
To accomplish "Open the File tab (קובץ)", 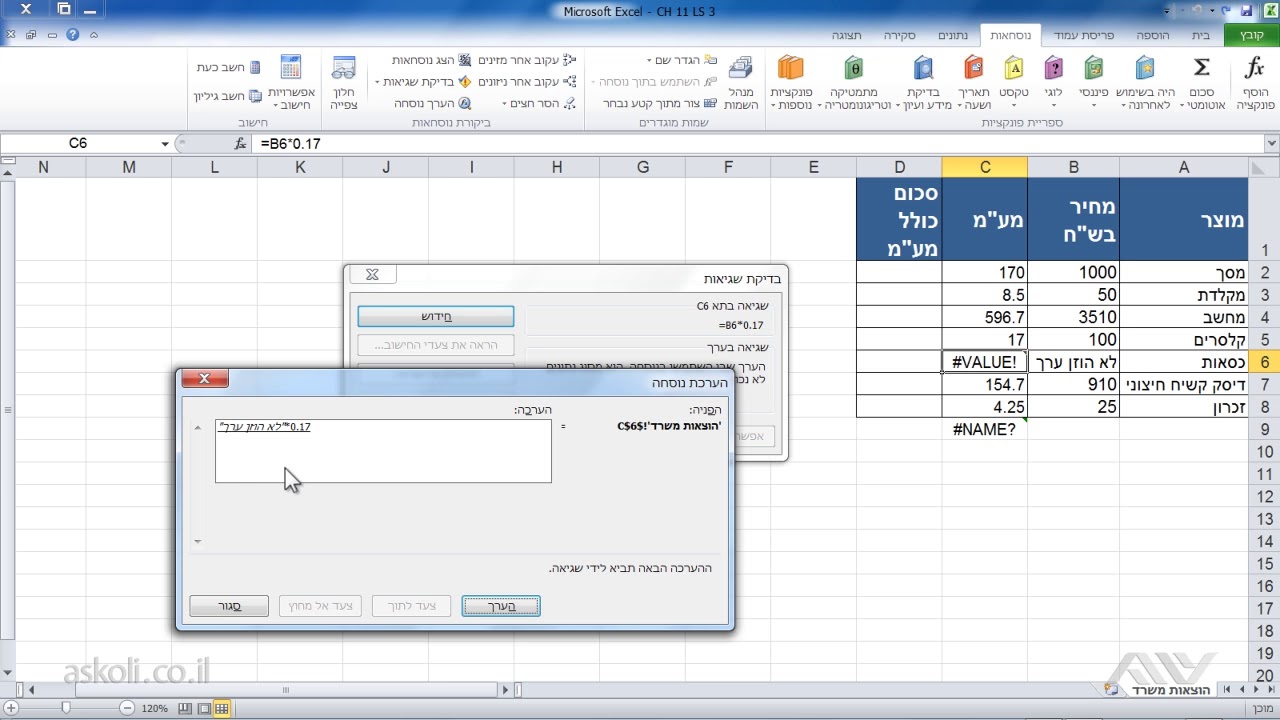I will coord(1253,35).
